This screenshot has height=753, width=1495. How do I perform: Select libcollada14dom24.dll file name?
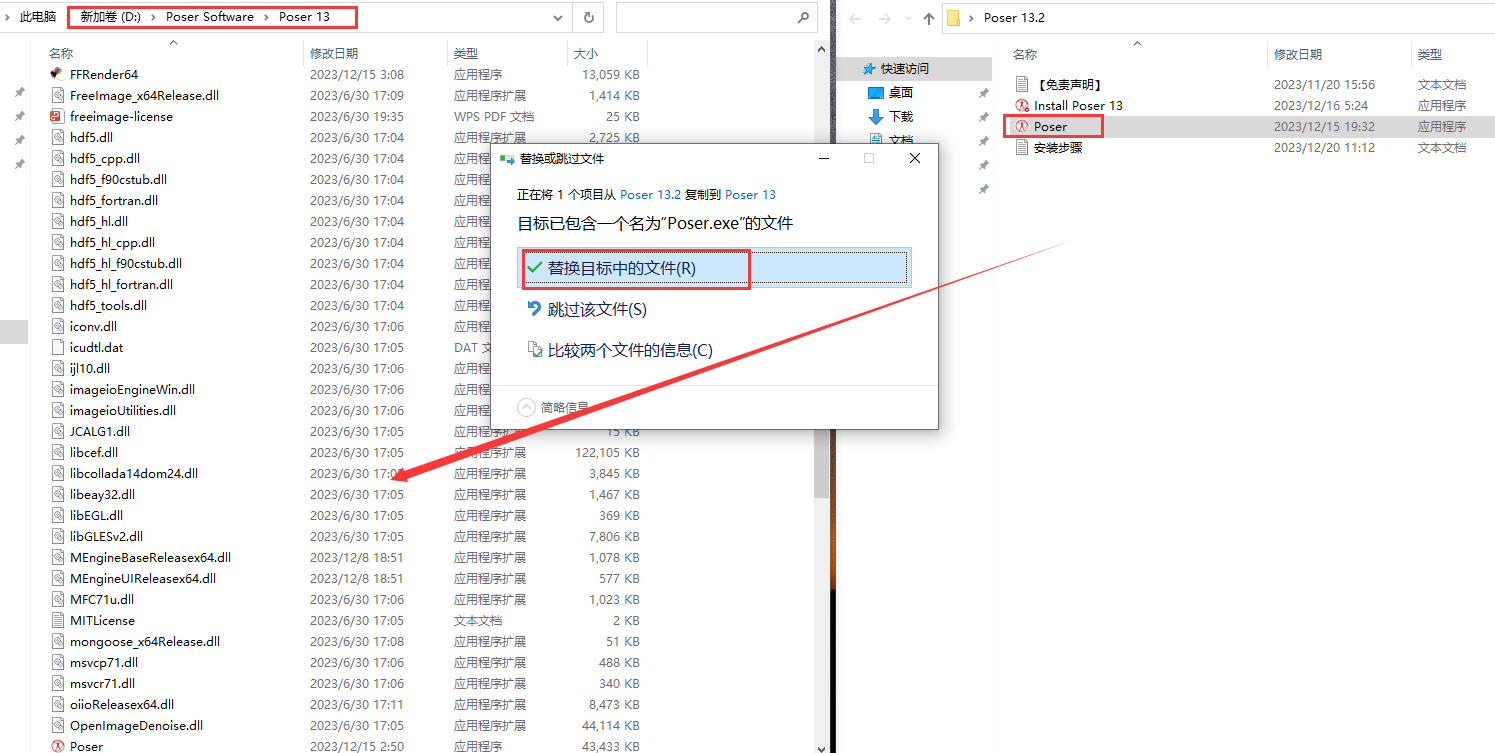[134, 473]
